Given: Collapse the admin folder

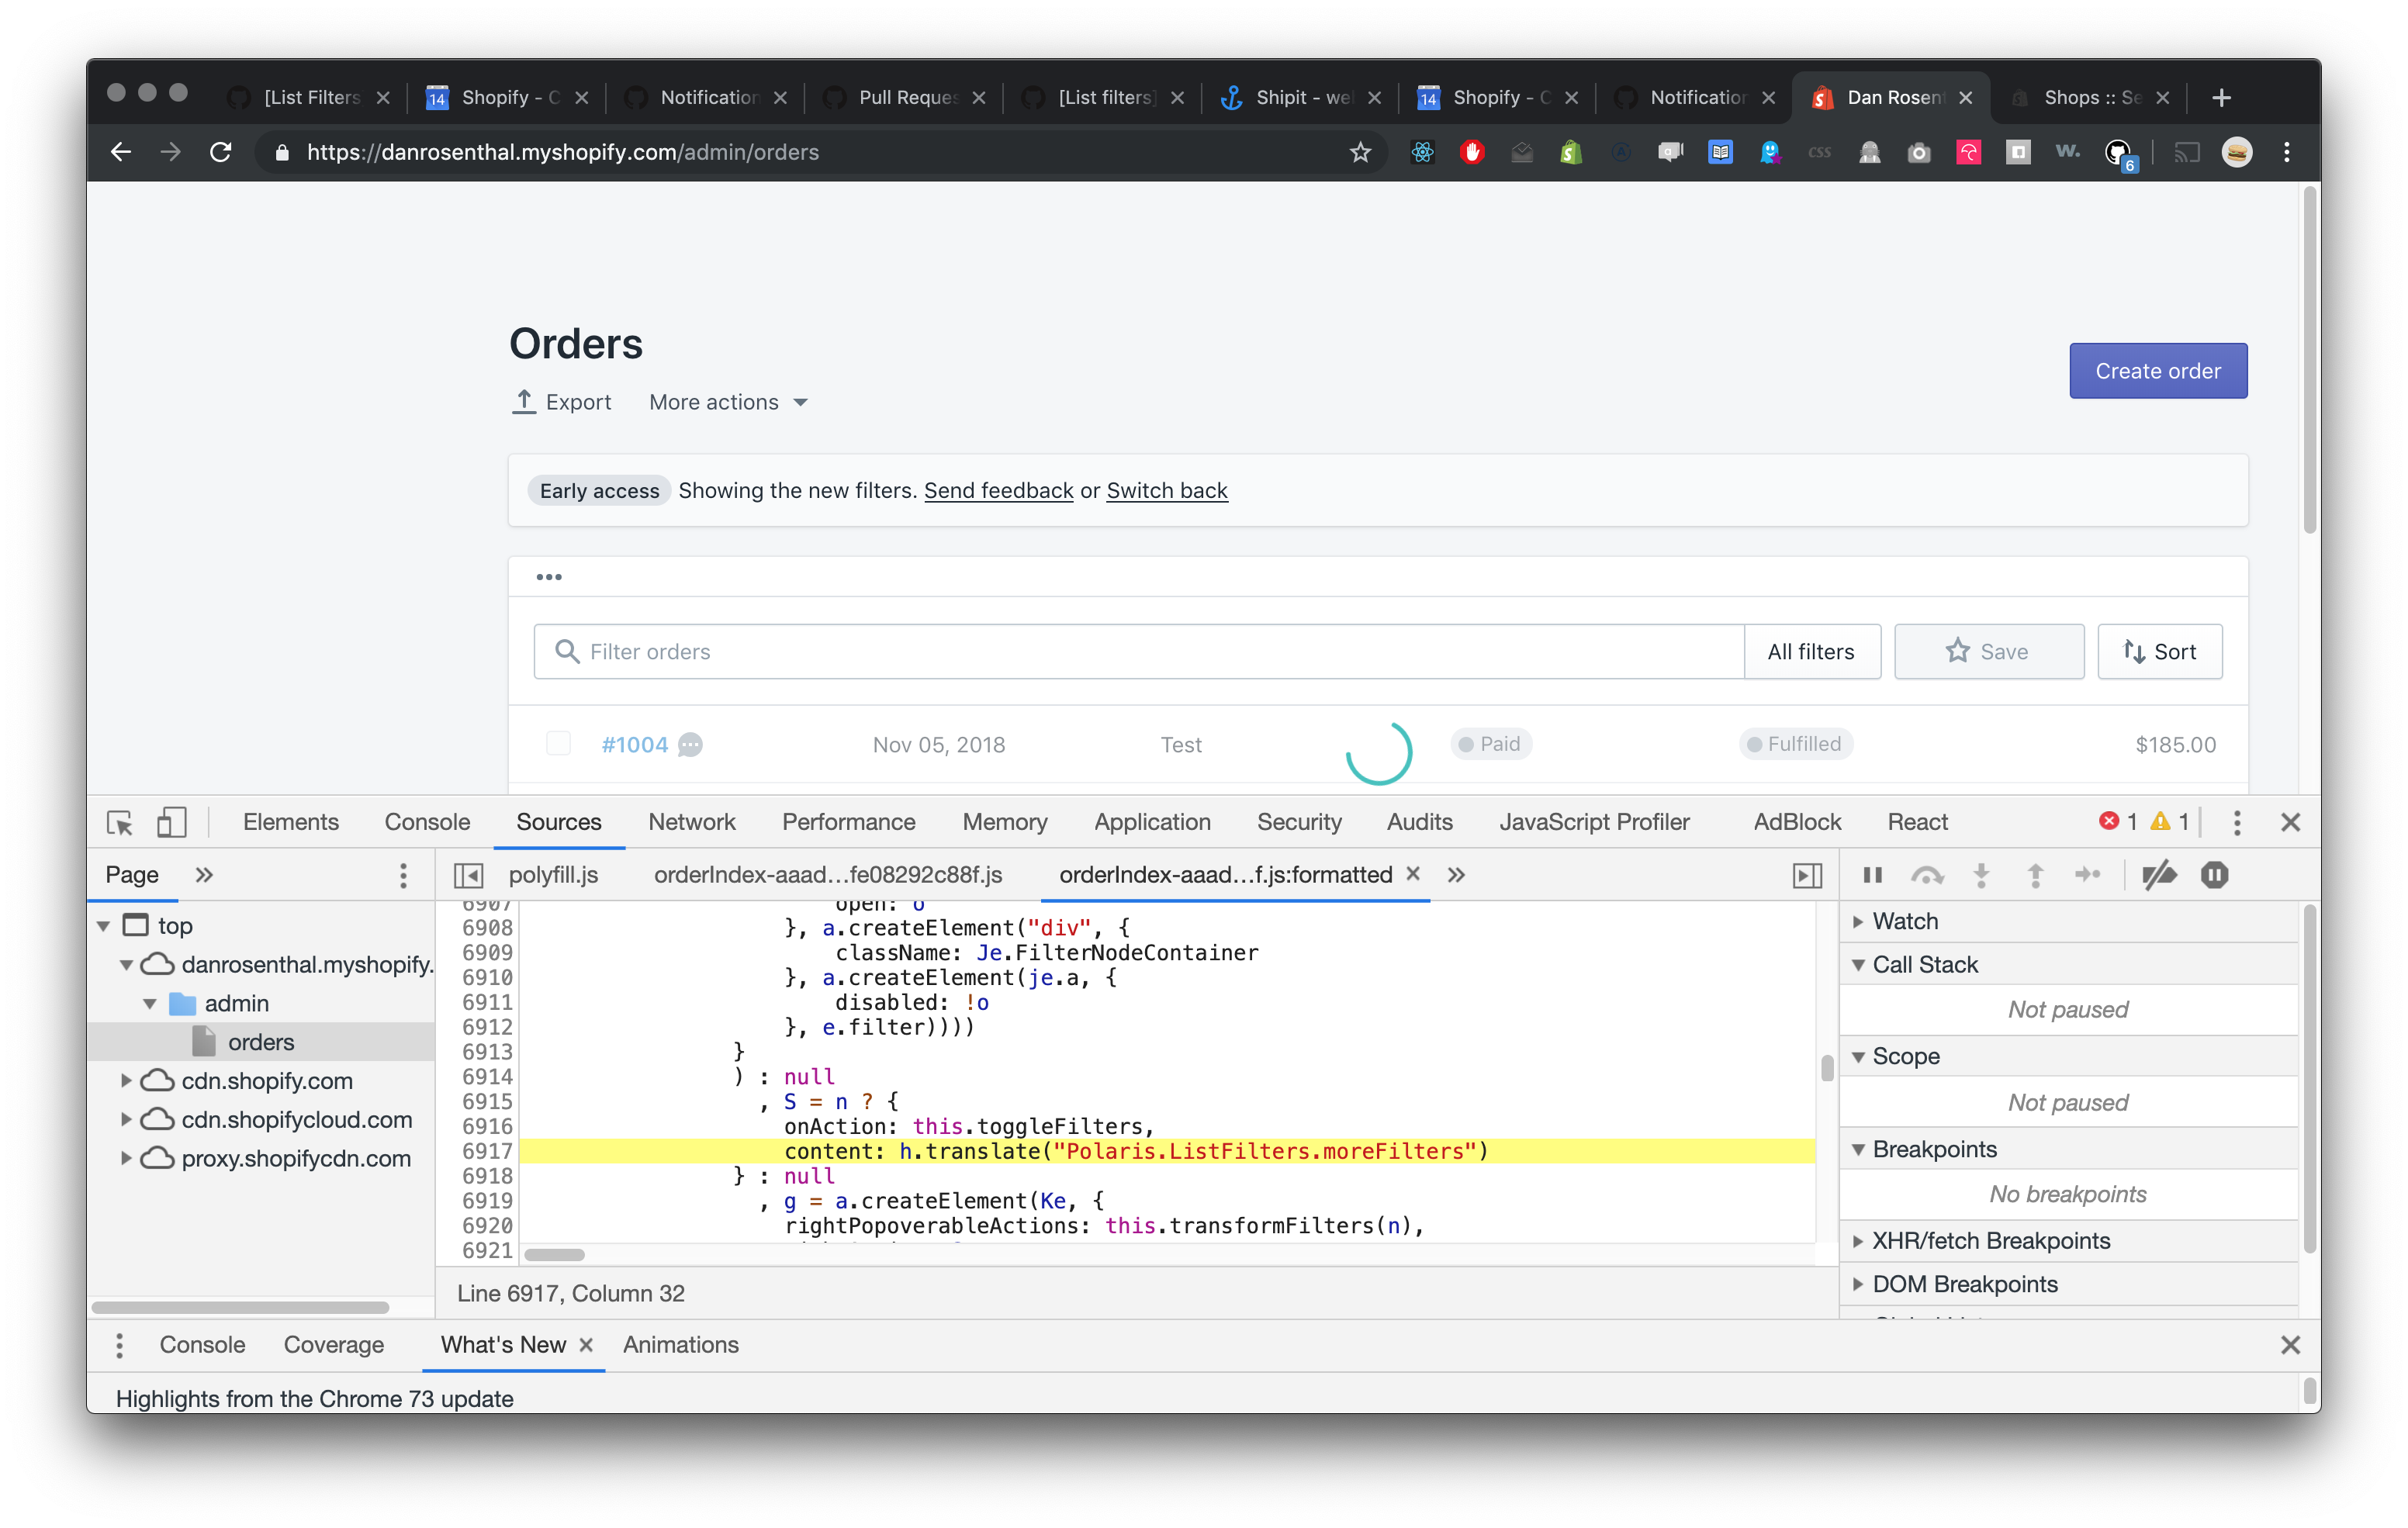Looking at the screenshot, I should 150,1003.
